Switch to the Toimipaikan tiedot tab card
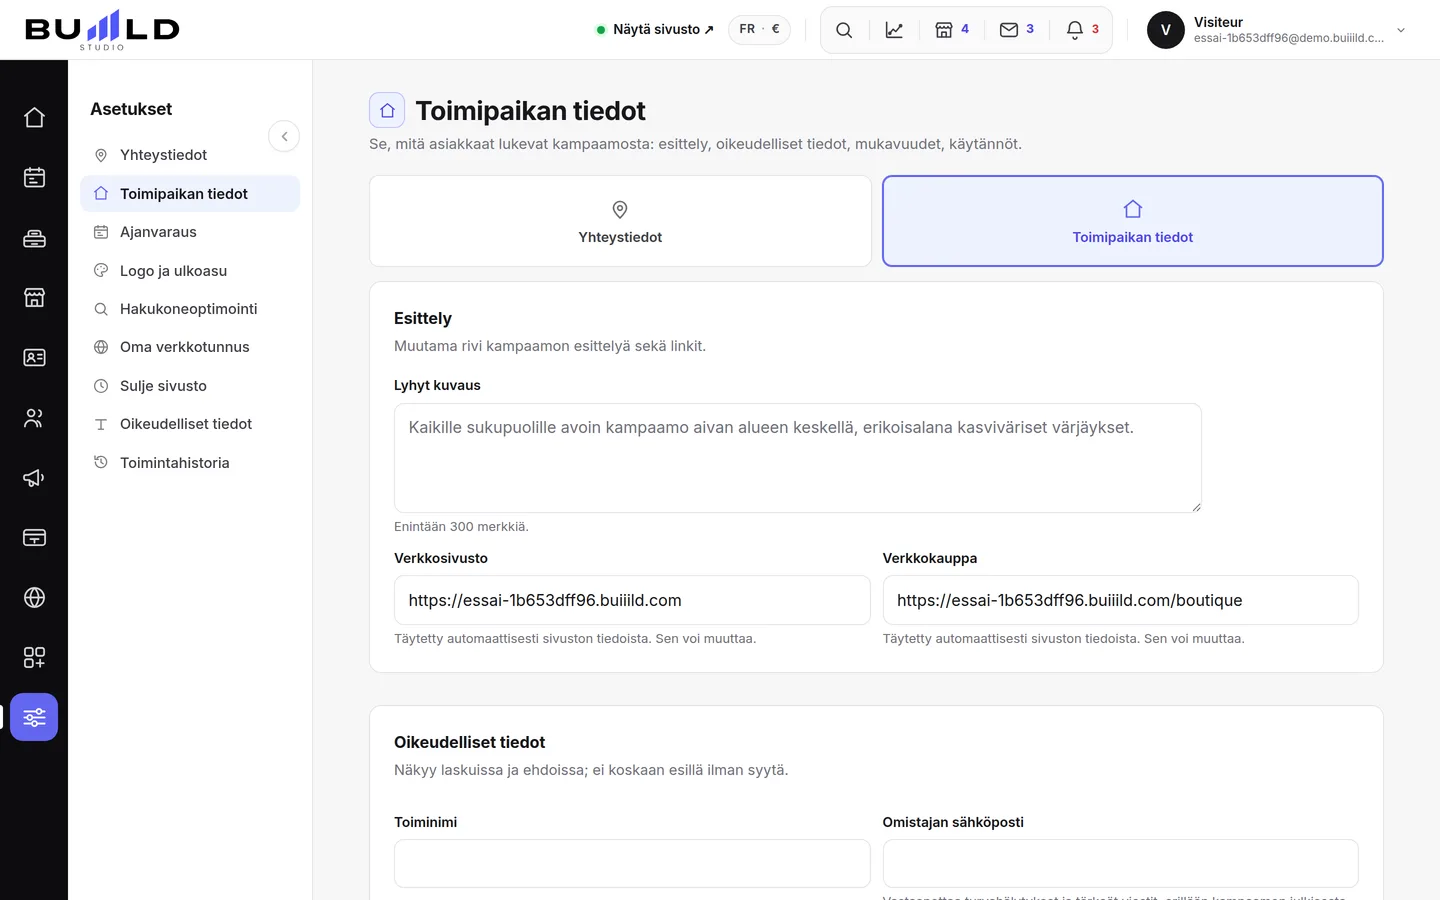The height and width of the screenshot is (900, 1440). (x=1133, y=221)
